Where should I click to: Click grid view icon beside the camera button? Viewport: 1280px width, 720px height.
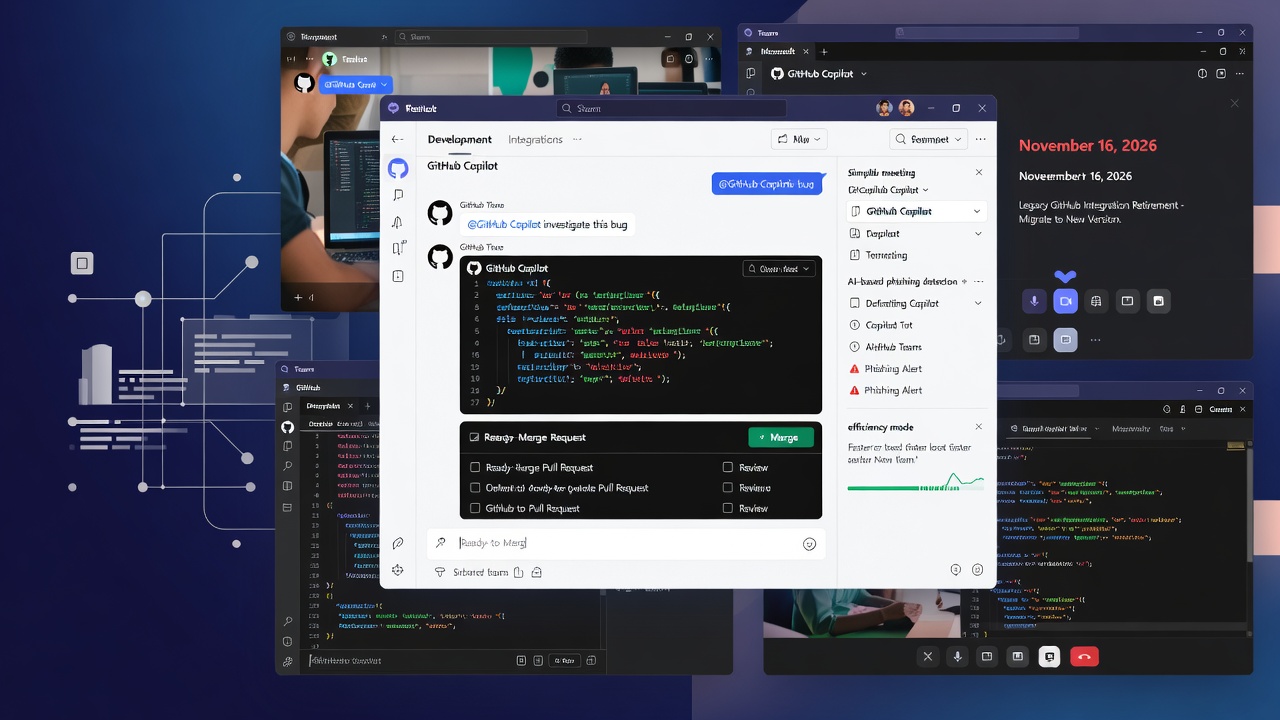1097,301
